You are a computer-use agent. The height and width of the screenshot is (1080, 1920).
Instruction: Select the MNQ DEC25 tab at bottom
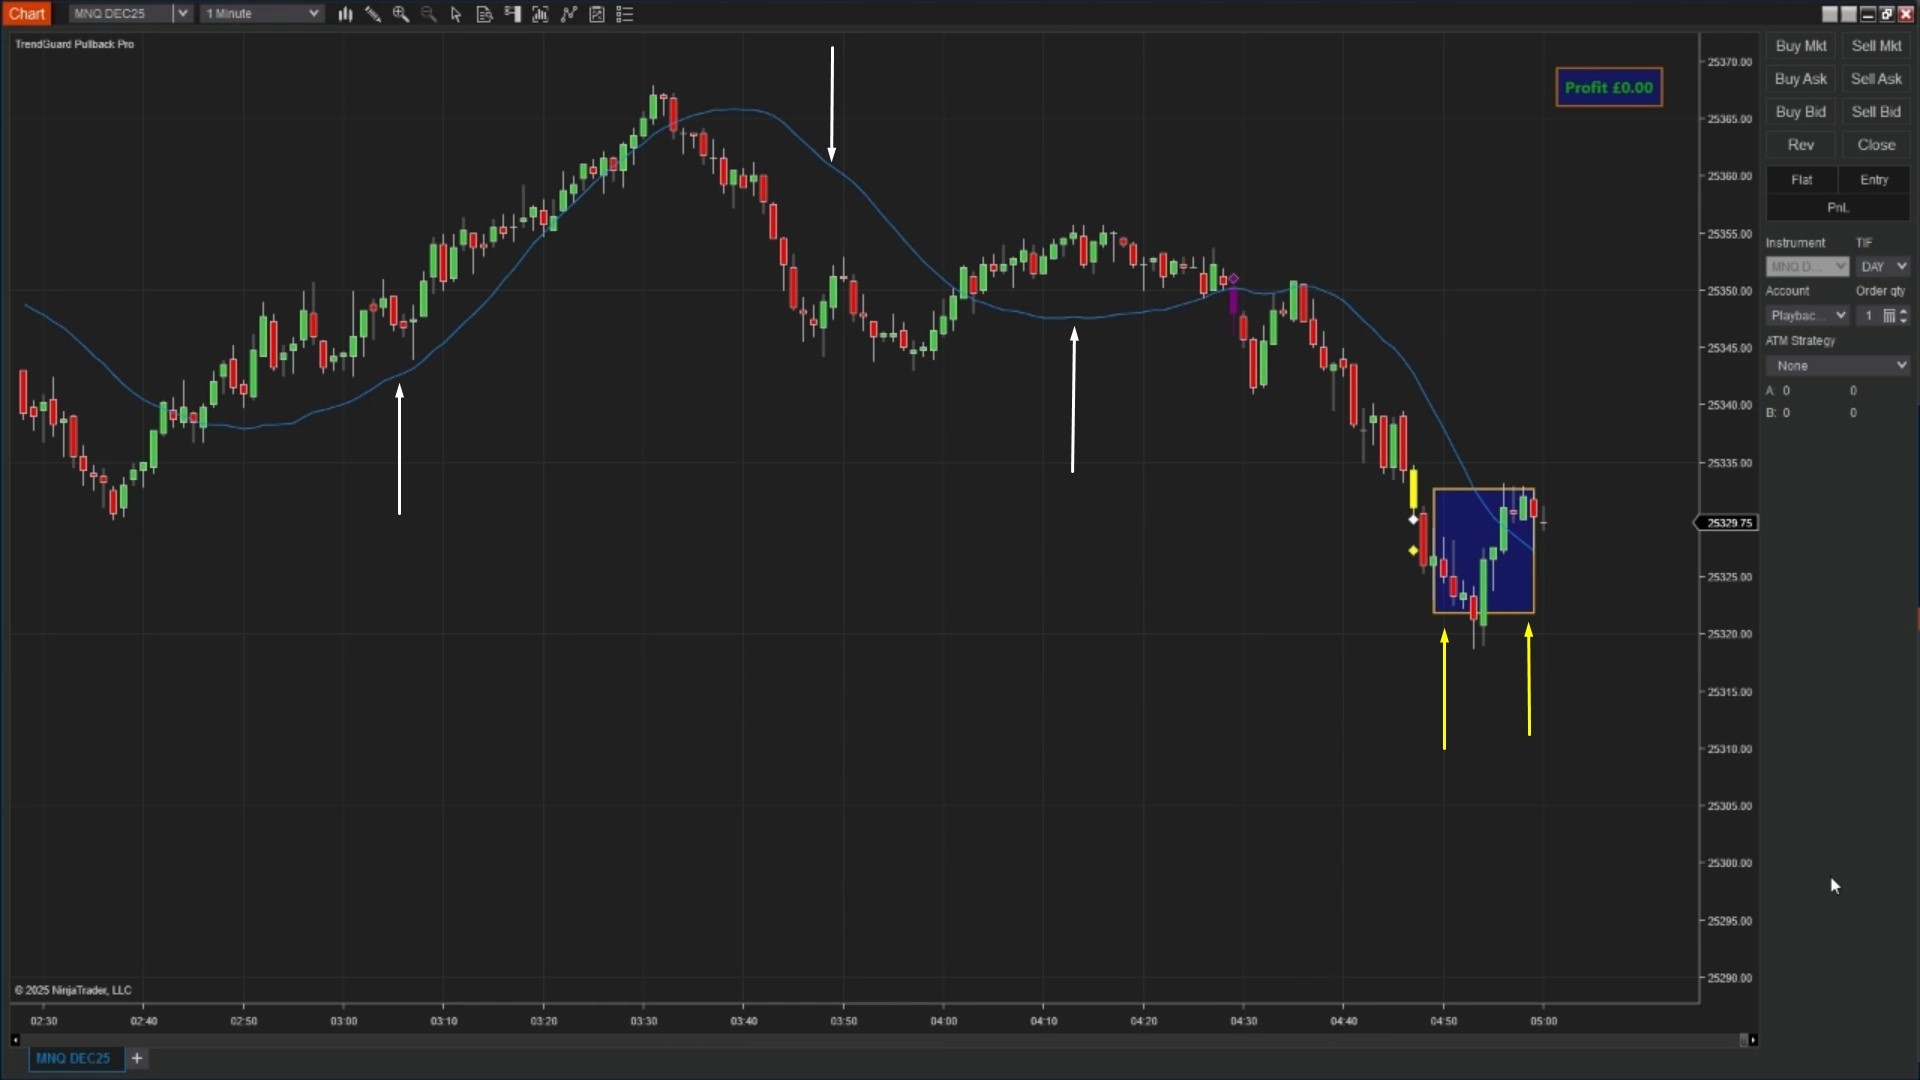[74, 1057]
